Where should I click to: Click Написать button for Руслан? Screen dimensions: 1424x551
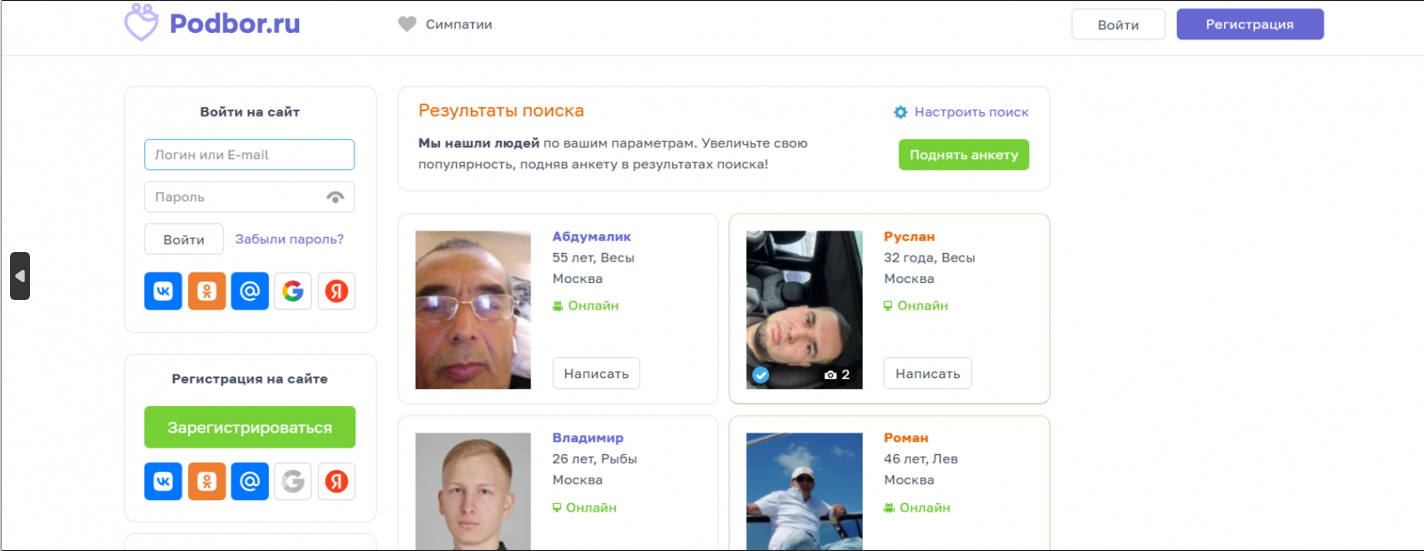(928, 373)
